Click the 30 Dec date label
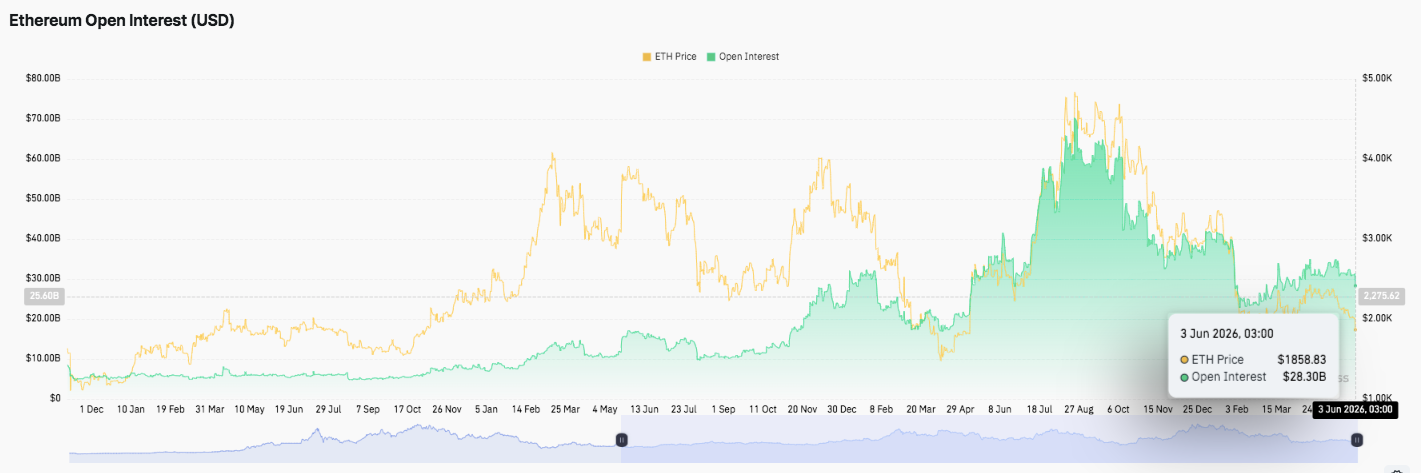This screenshot has width=1421, height=473. click(841, 409)
